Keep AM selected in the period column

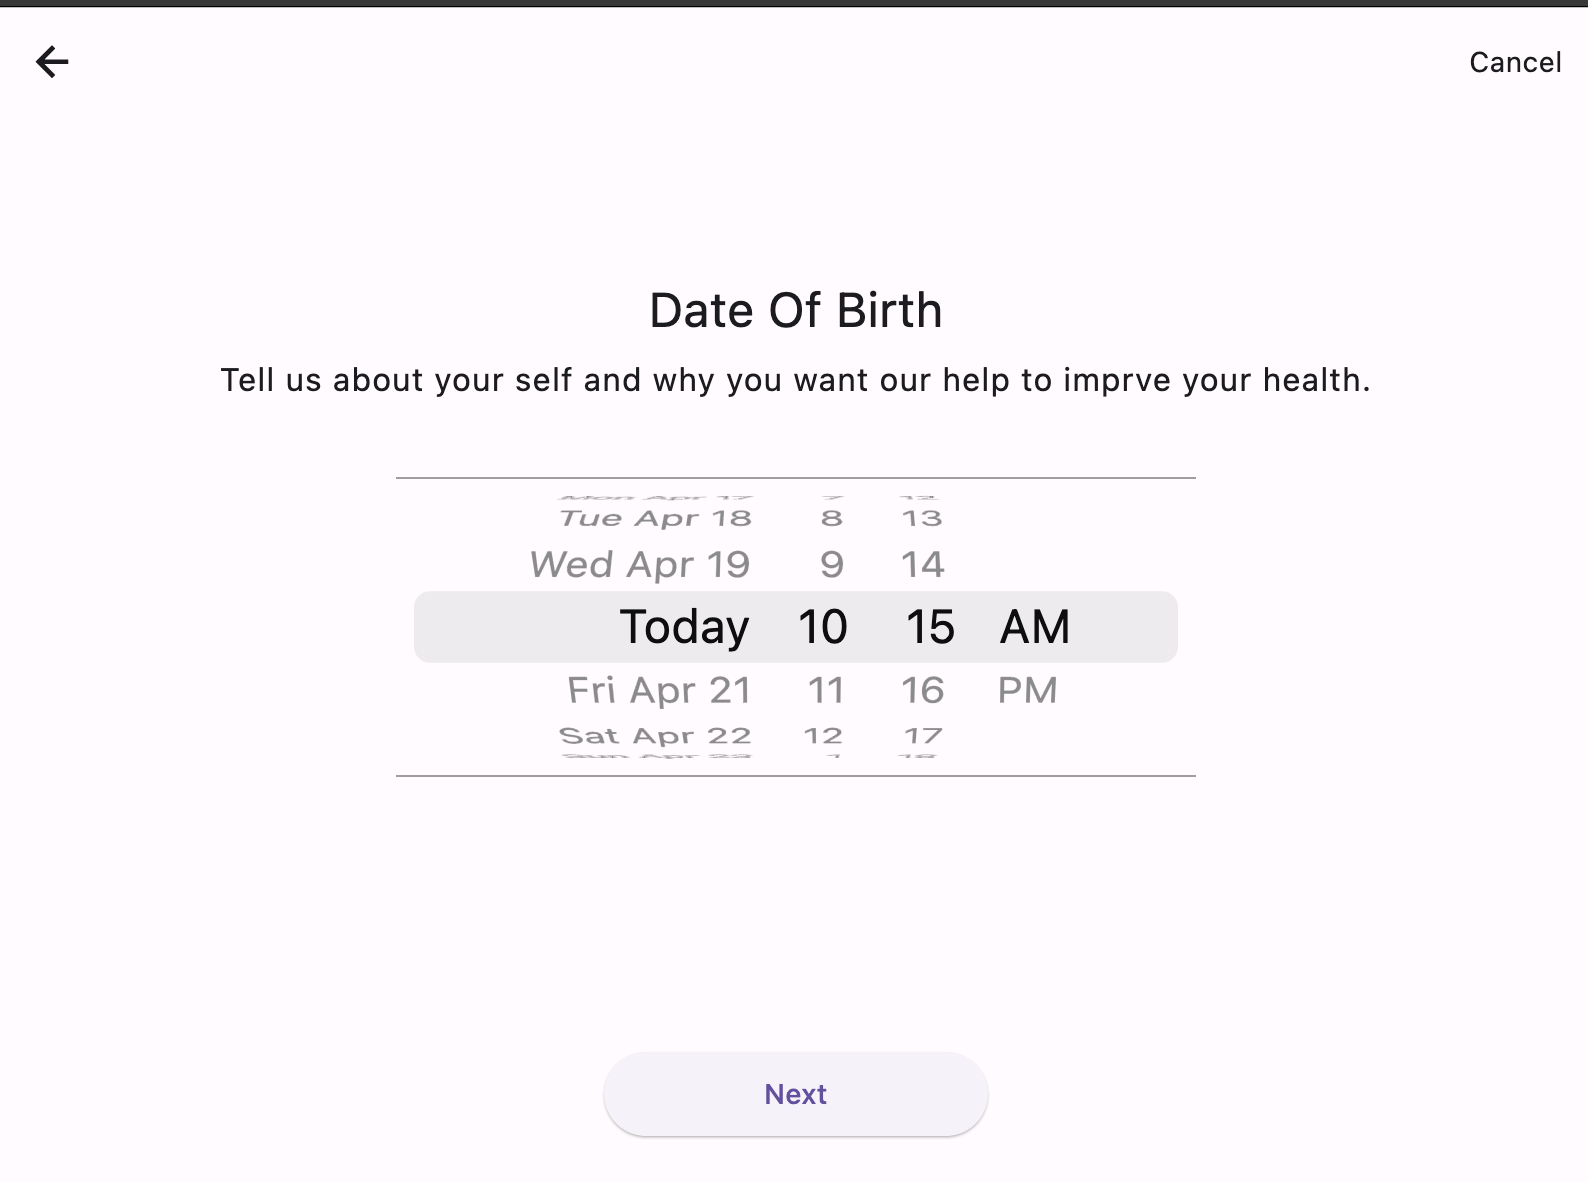(x=1035, y=626)
